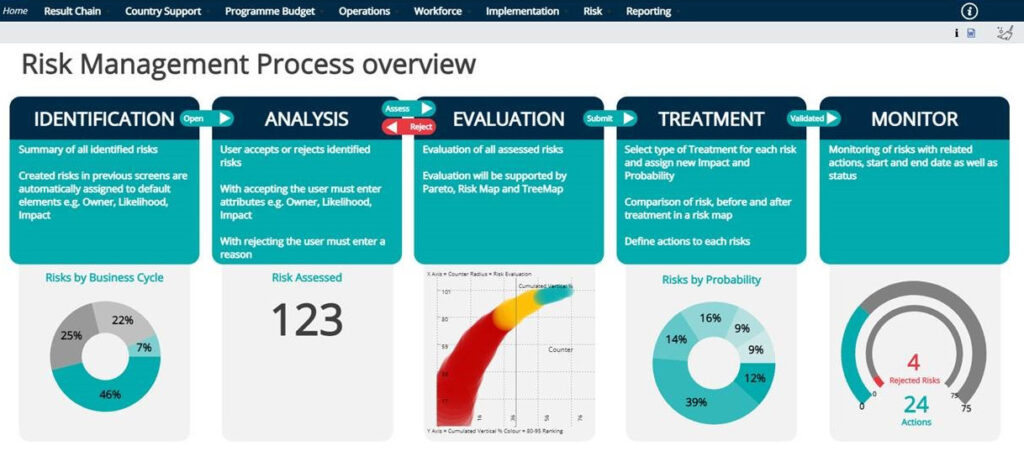Screen dimensions: 1024x472
Task: Click the circled info icon in navbar
Action: (x=969, y=12)
